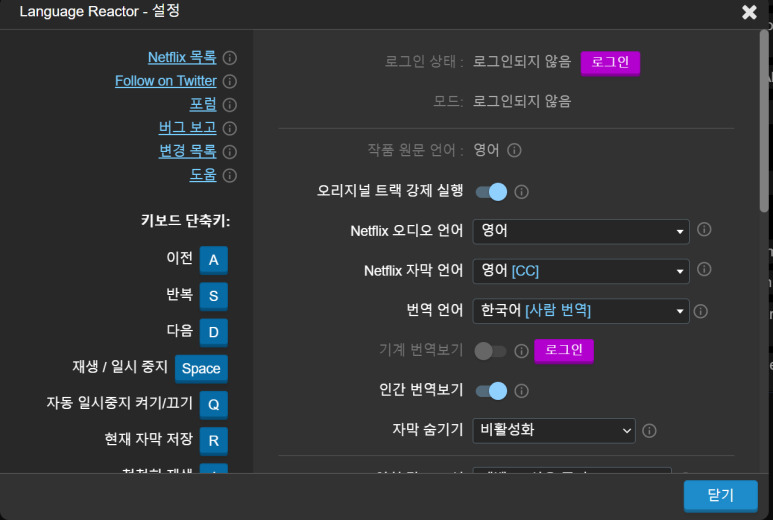The image size is (773, 520).
Task: Click info icon next to 버그 보고
Action: coord(229,129)
